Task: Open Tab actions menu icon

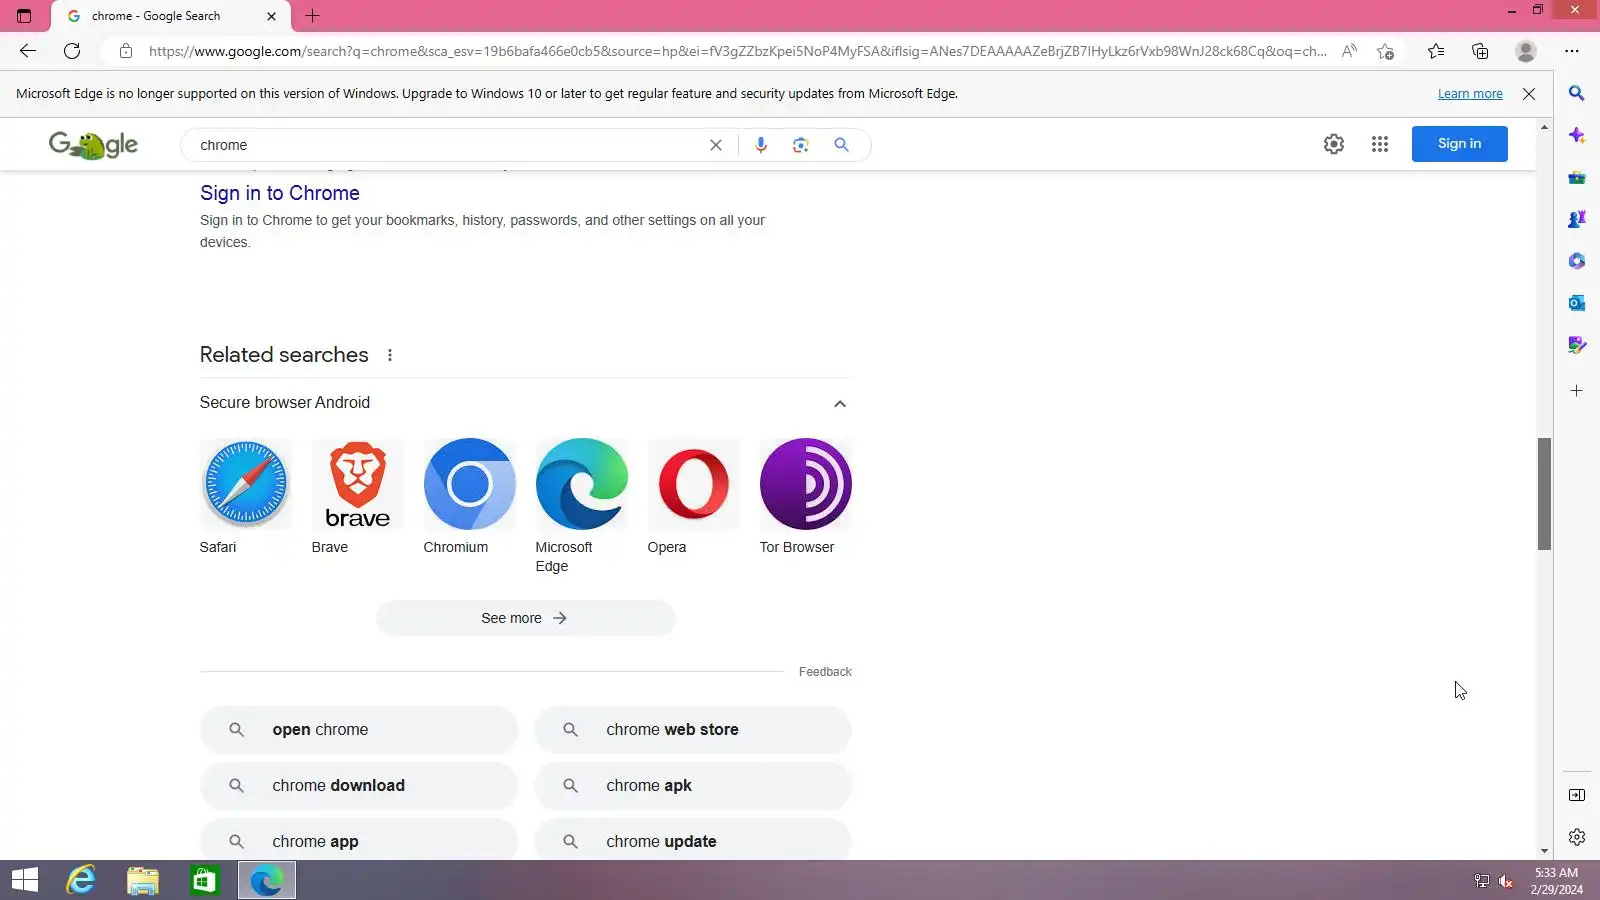Action: point(24,16)
